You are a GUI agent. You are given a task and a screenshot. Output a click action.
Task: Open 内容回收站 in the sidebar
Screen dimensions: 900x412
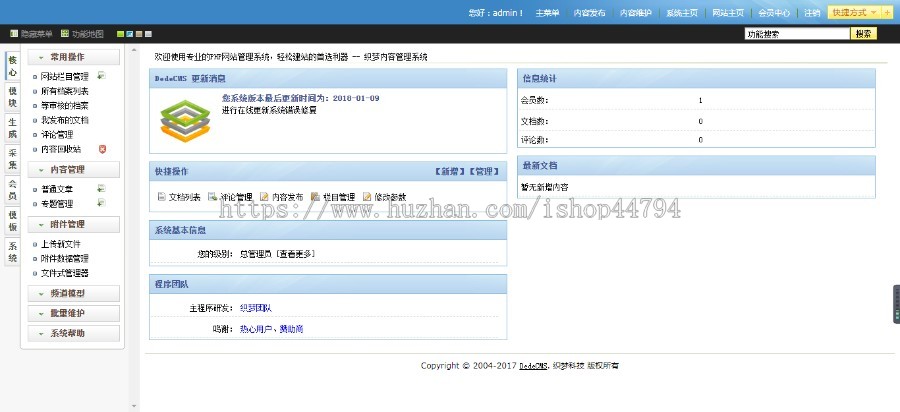(61, 149)
